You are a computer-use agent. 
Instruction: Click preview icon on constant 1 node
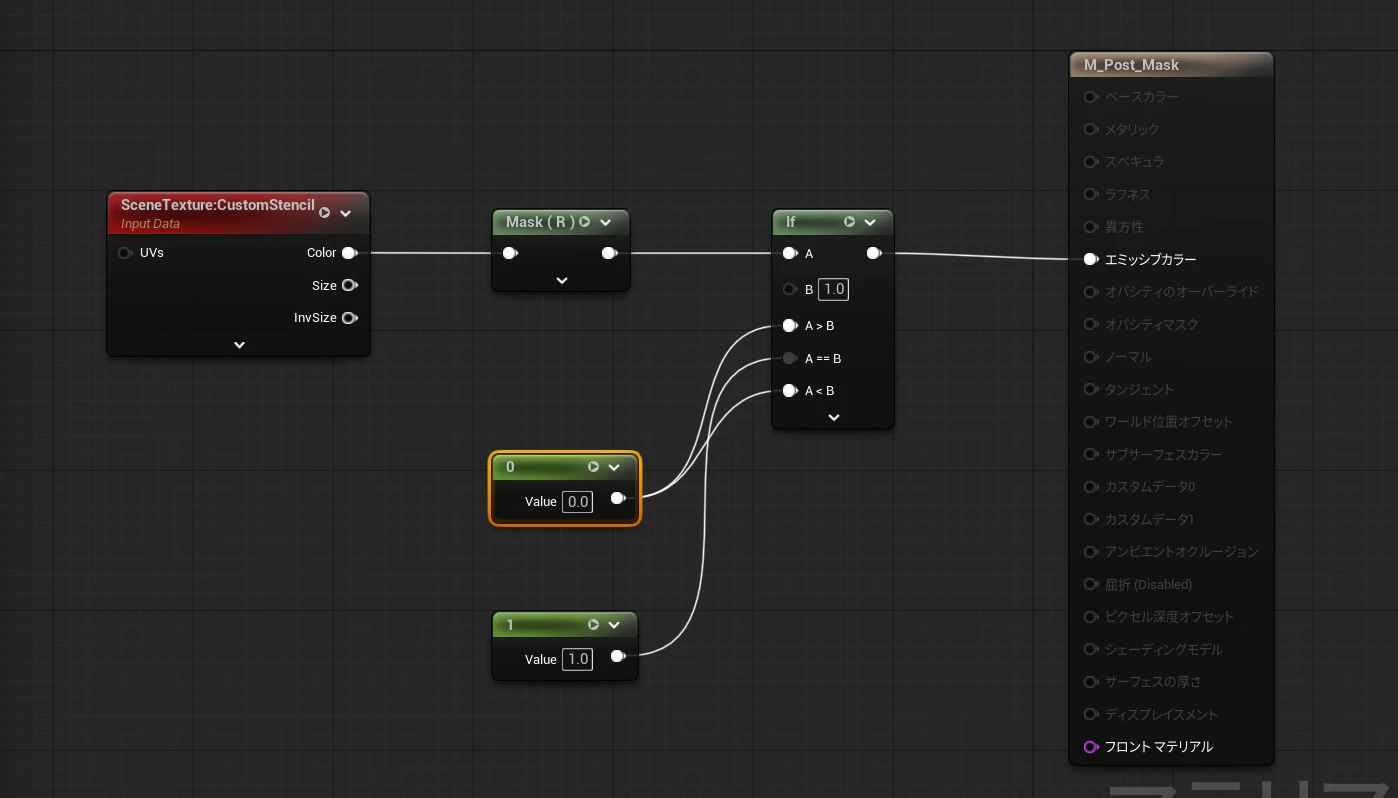coord(593,625)
